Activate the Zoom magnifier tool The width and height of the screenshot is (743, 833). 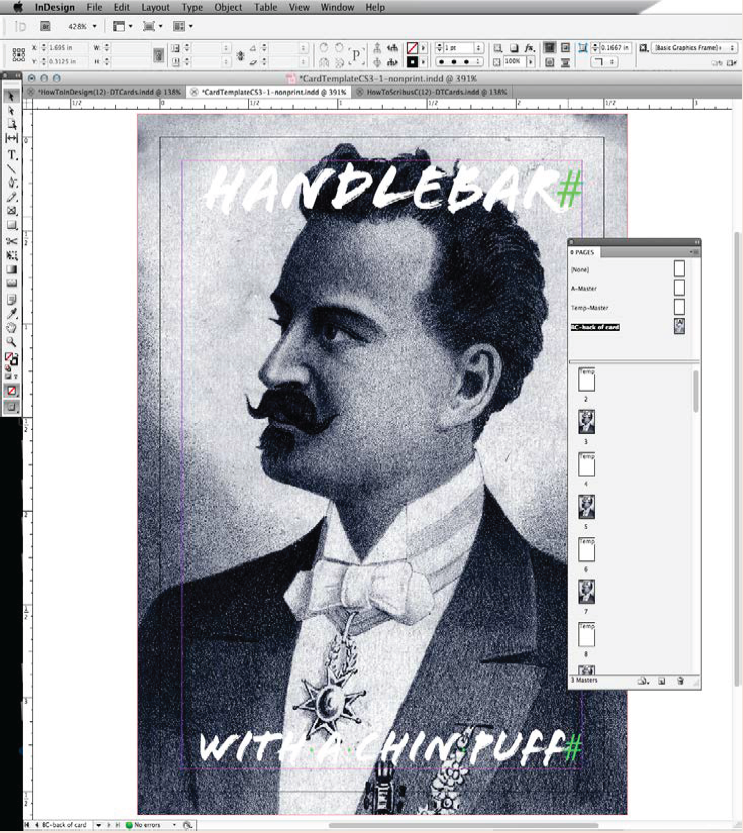[12, 341]
